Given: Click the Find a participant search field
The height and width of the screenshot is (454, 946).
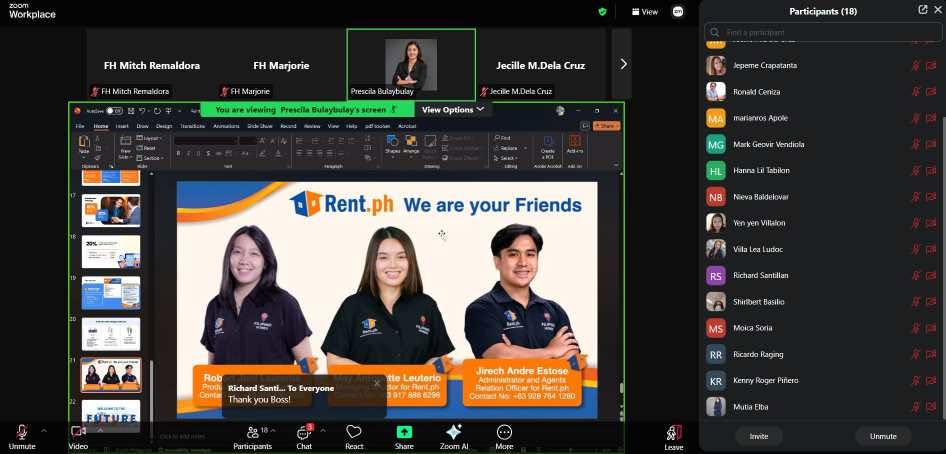Looking at the screenshot, I should click(824, 33).
